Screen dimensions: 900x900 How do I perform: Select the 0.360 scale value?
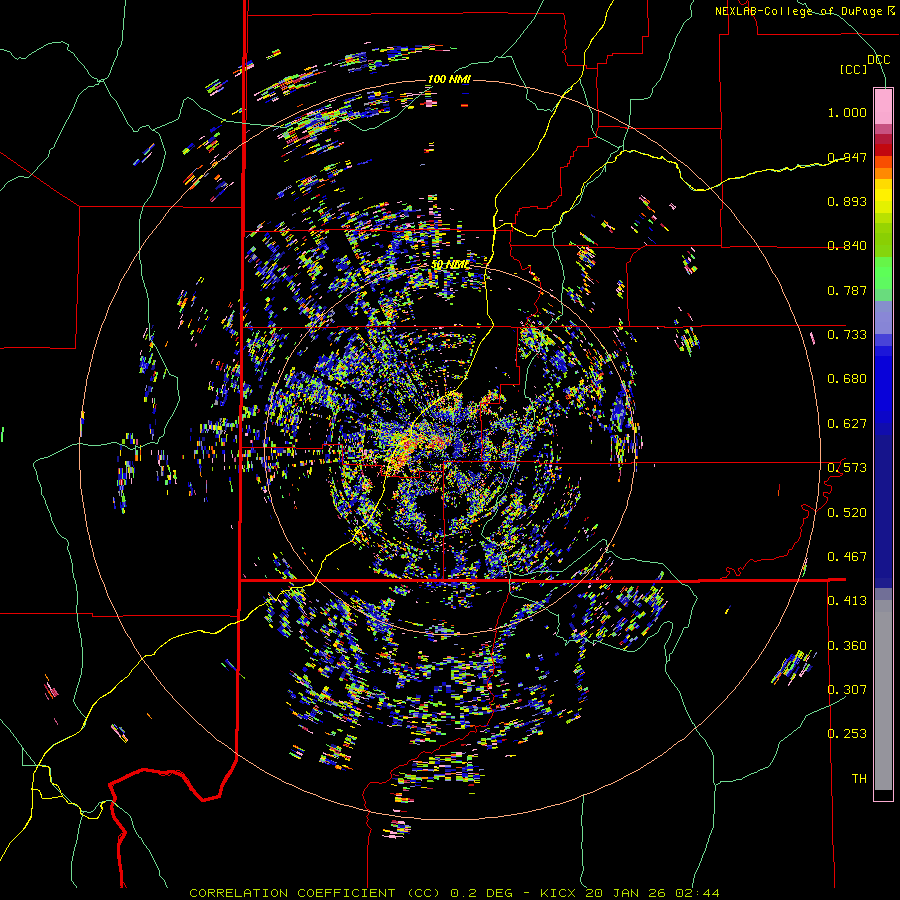tap(847, 646)
